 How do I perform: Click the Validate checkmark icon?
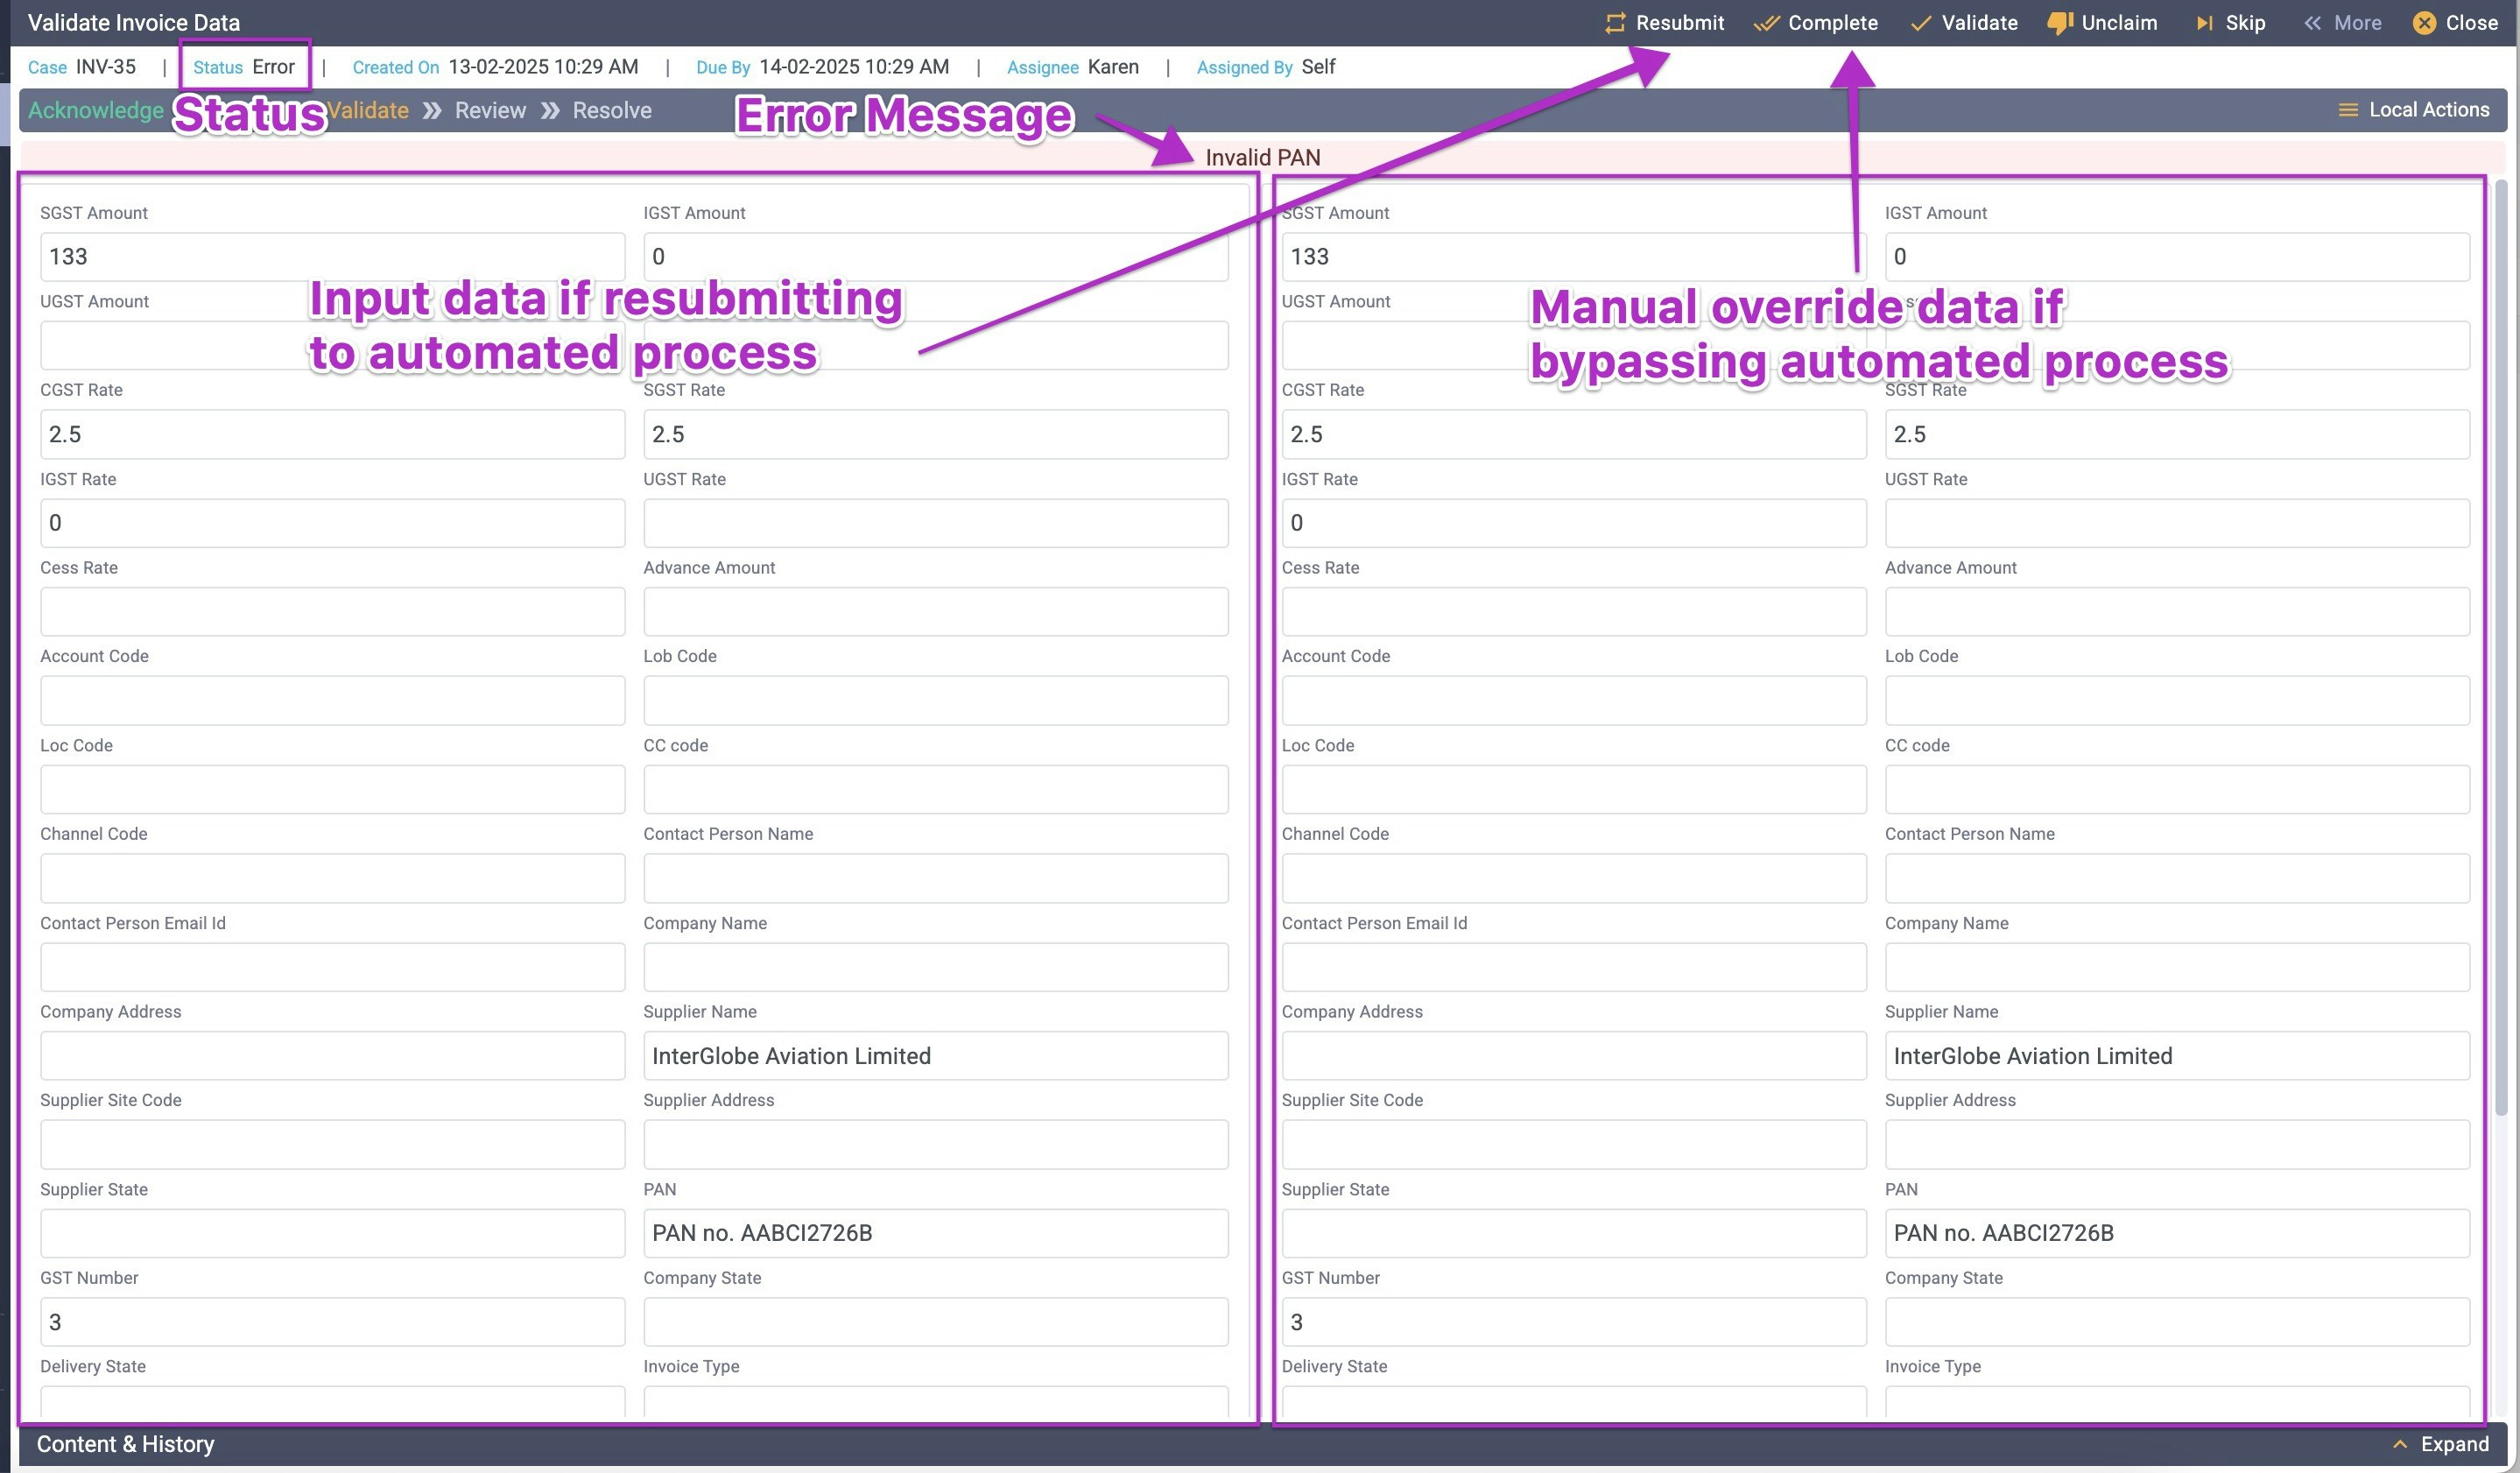(1920, 23)
